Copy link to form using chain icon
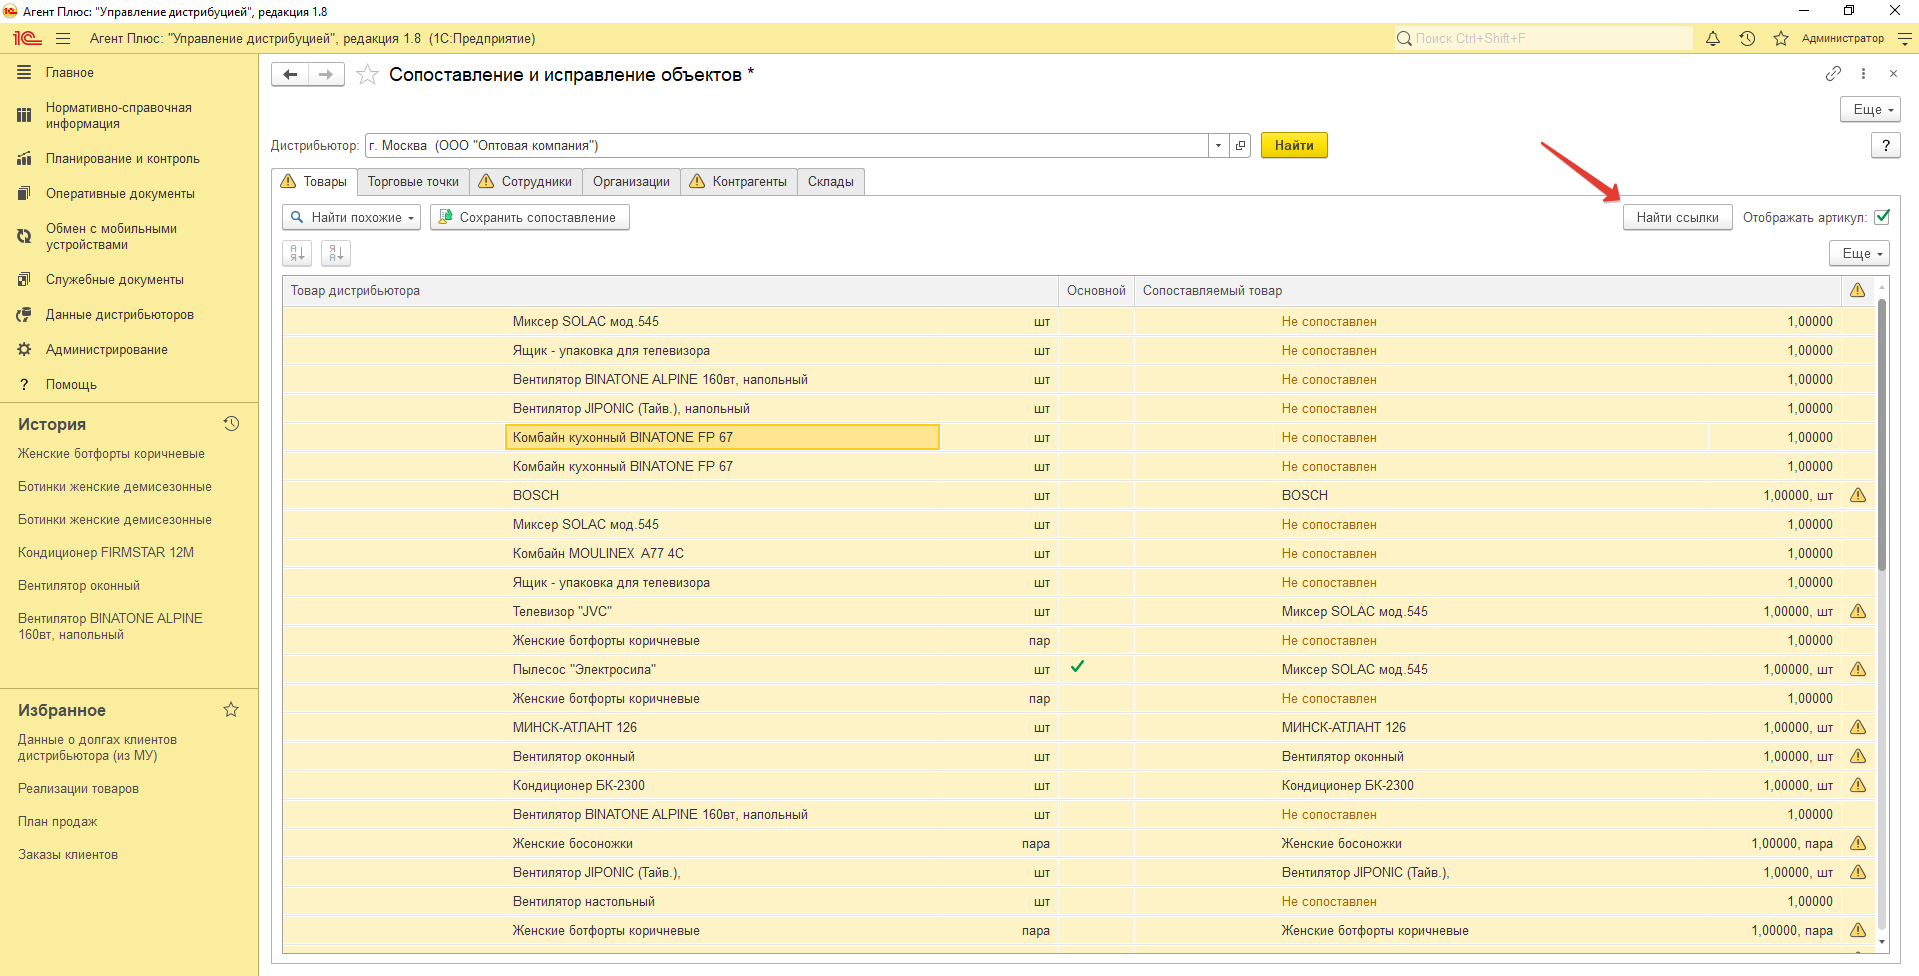Image resolution: width=1919 pixels, height=976 pixels. (1833, 73)
